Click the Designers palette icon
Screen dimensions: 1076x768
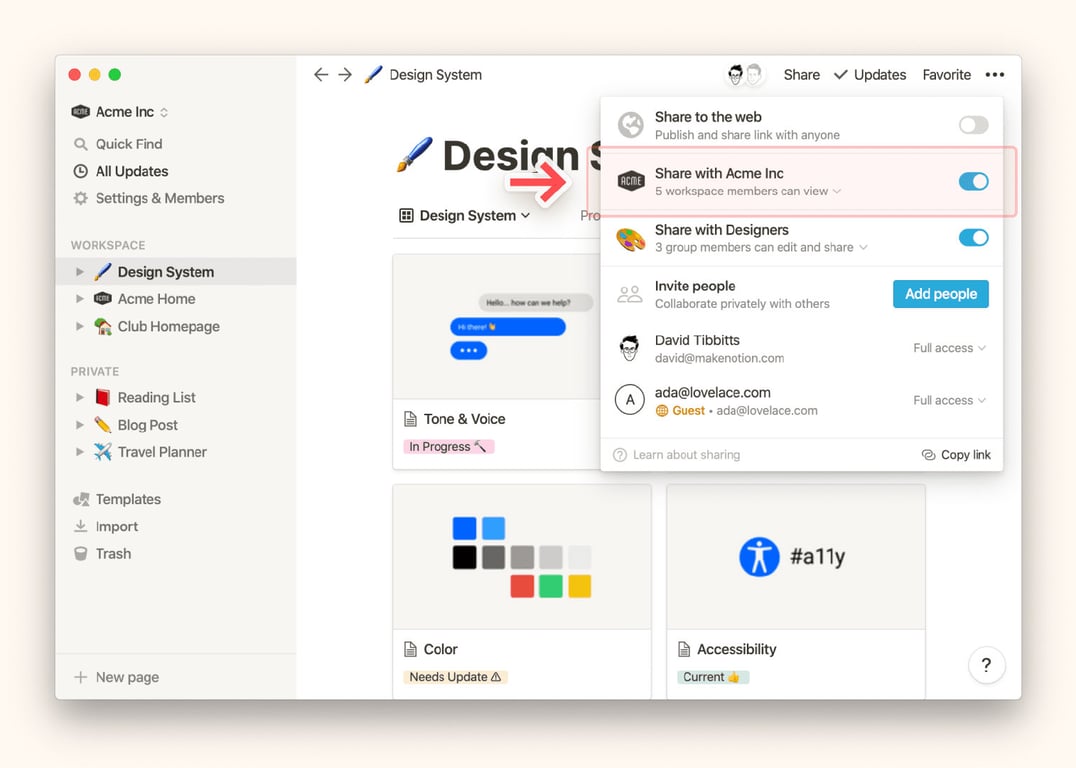click(x=631, y=240)
